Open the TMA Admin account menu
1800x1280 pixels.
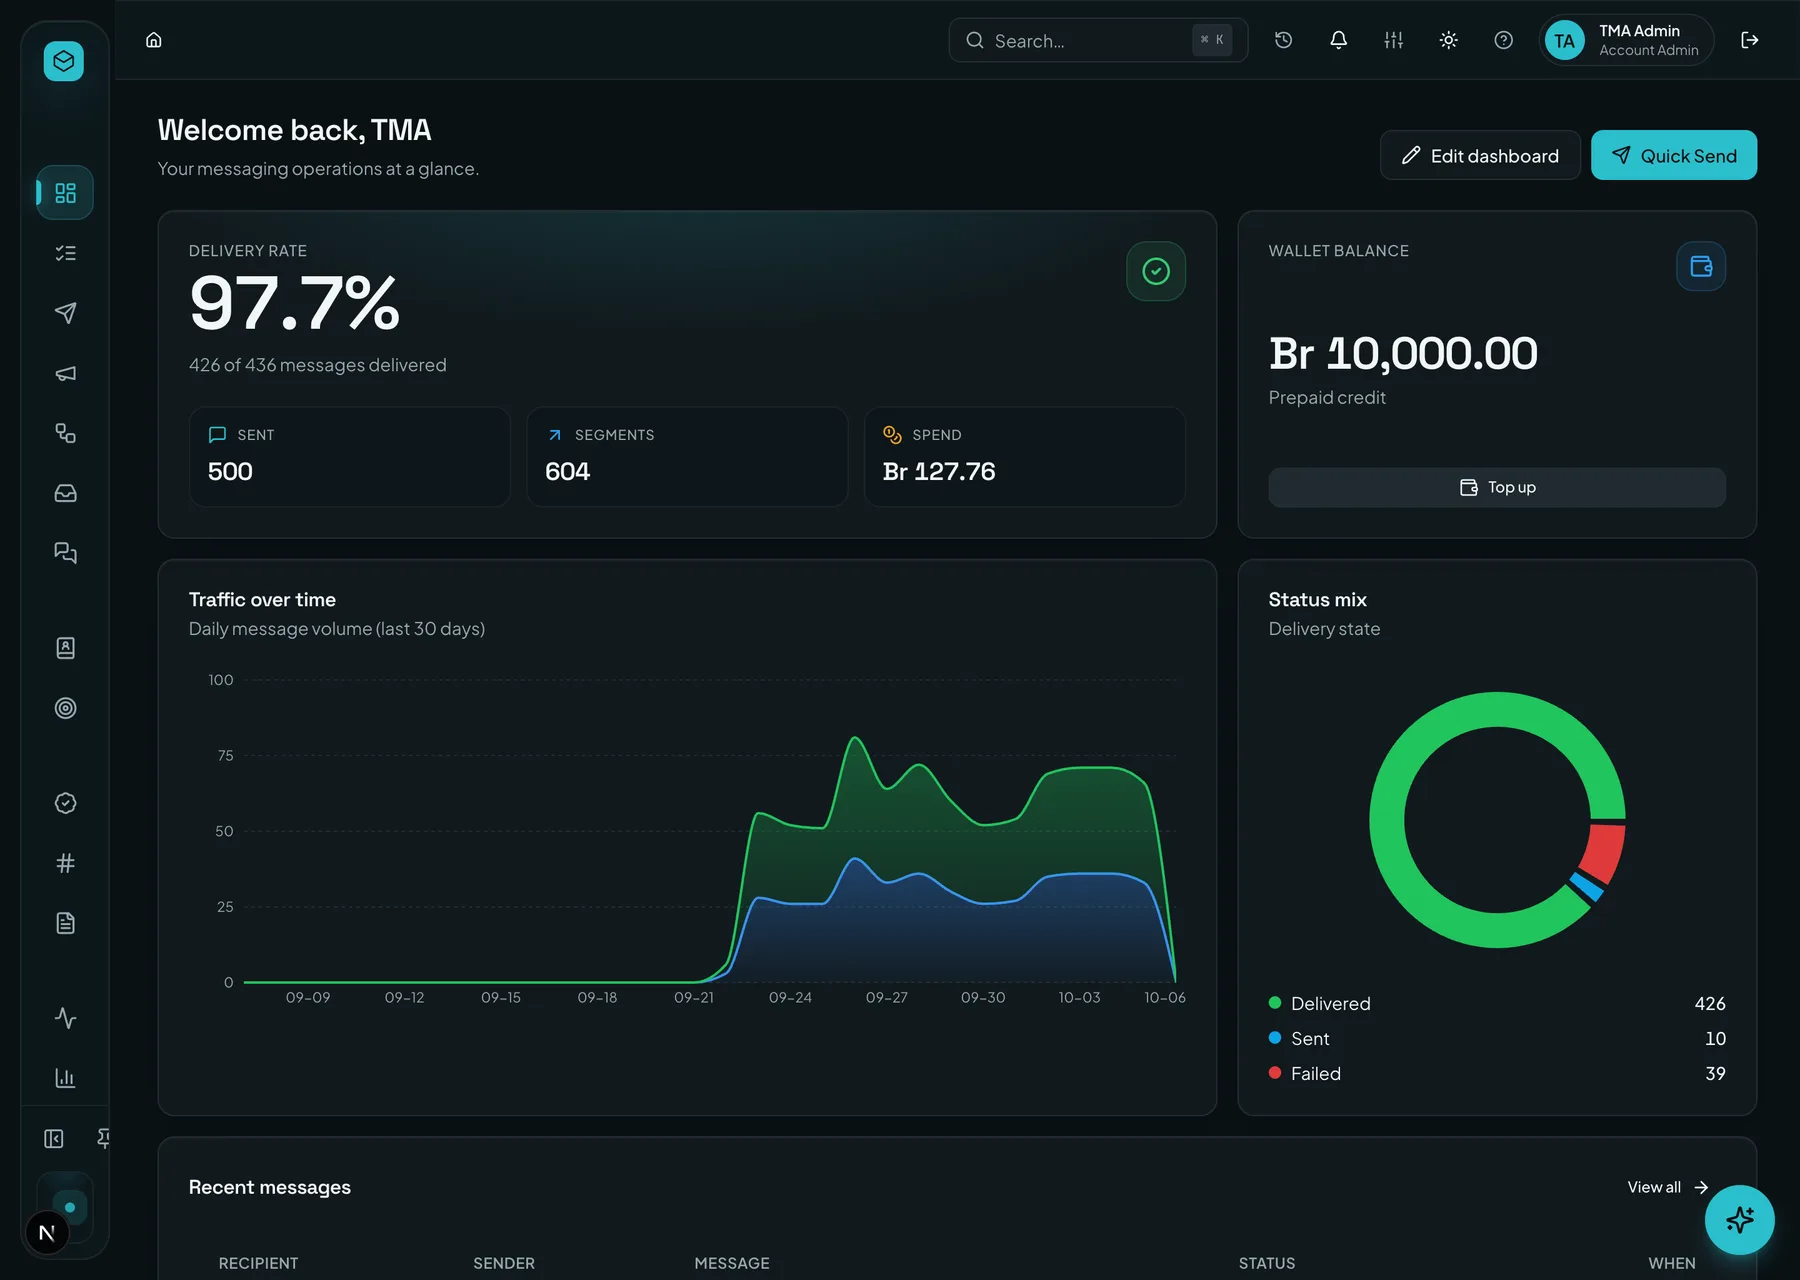tap(1626, 40)
